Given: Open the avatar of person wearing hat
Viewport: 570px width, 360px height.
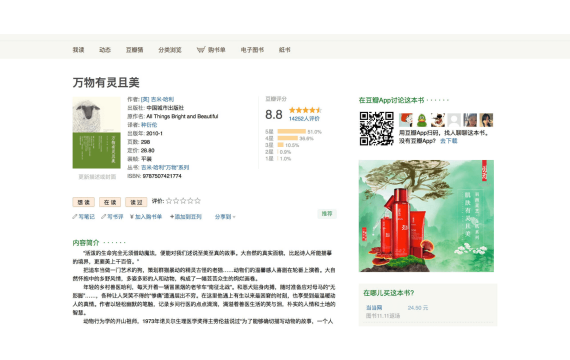Looking at the screenshot, I should pyautogui.click(x=438, y=120).
